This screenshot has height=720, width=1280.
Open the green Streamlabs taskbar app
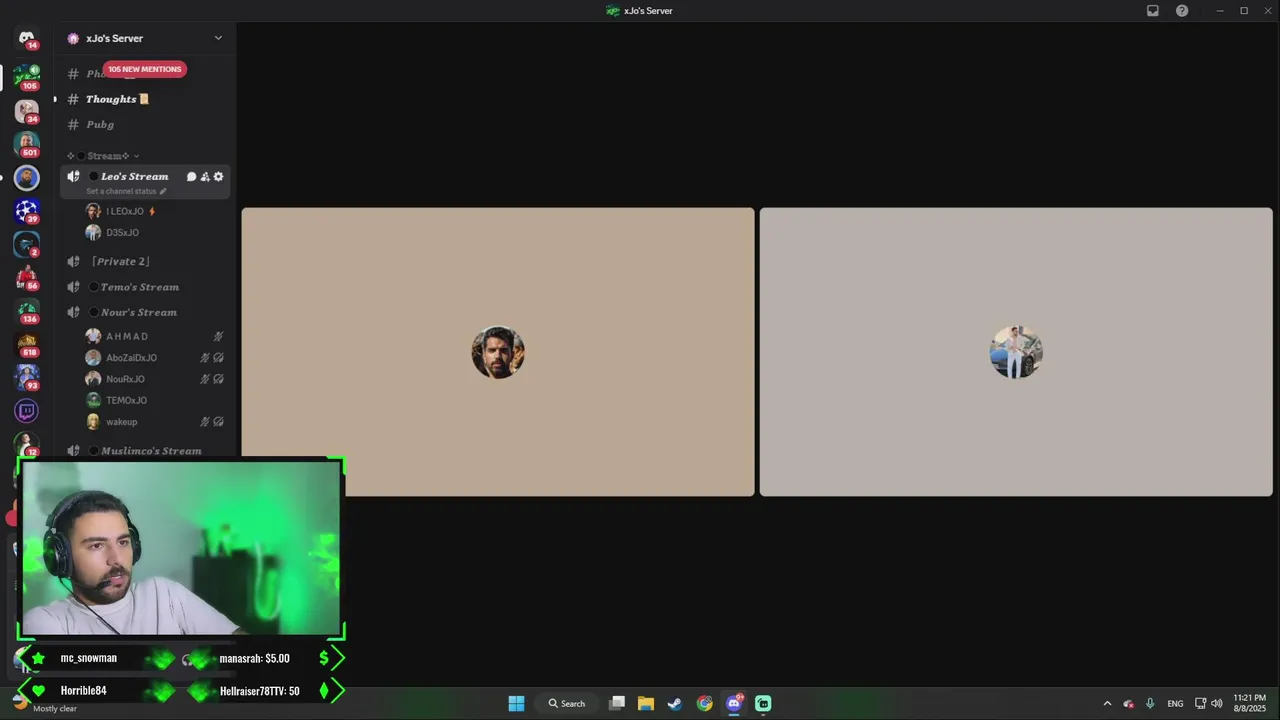click(763, 703)
